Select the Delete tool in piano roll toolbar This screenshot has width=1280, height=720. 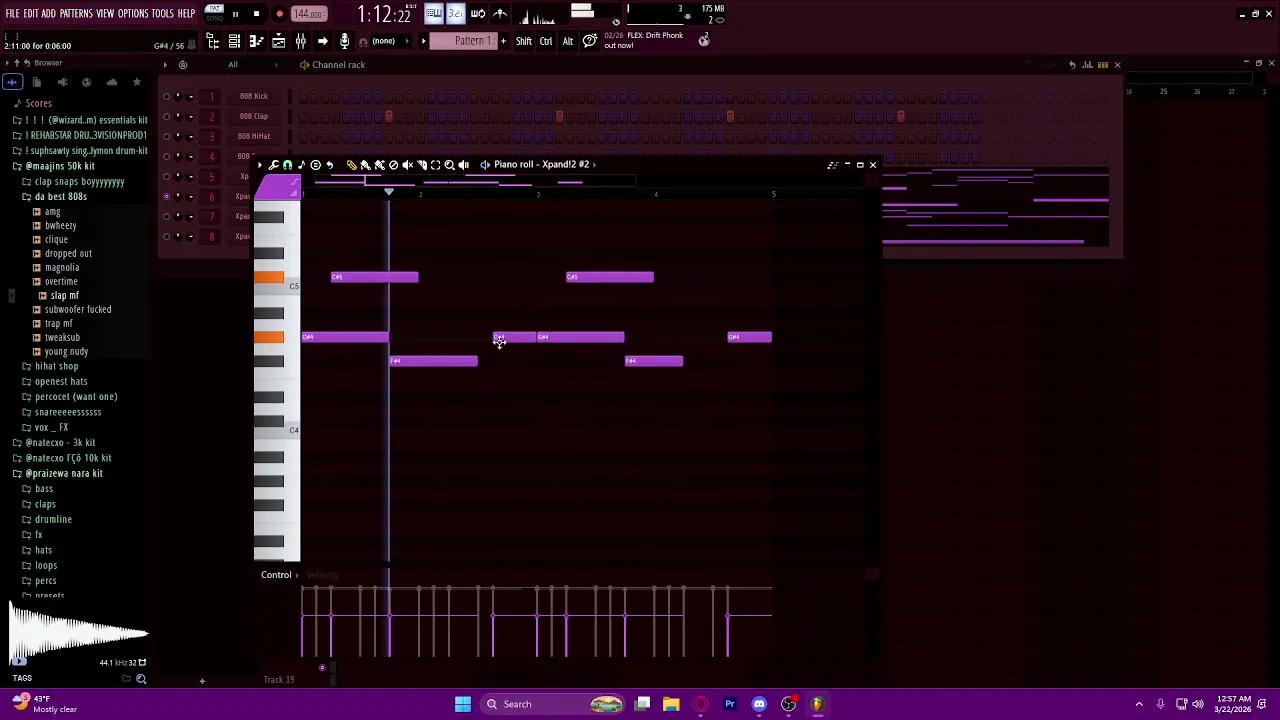click(x=393, y=165)
